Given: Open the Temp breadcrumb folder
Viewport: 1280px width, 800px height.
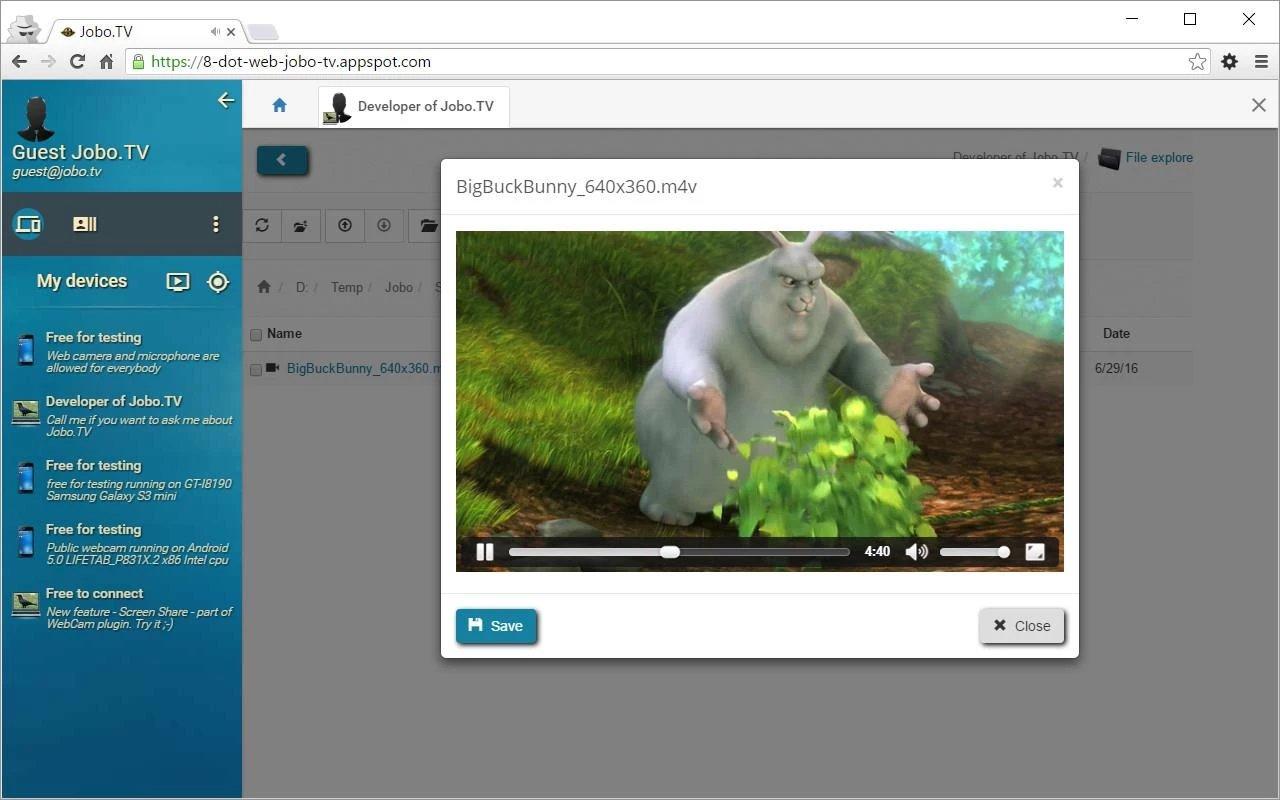Looking at the screenshot, I should click(347, 287).
